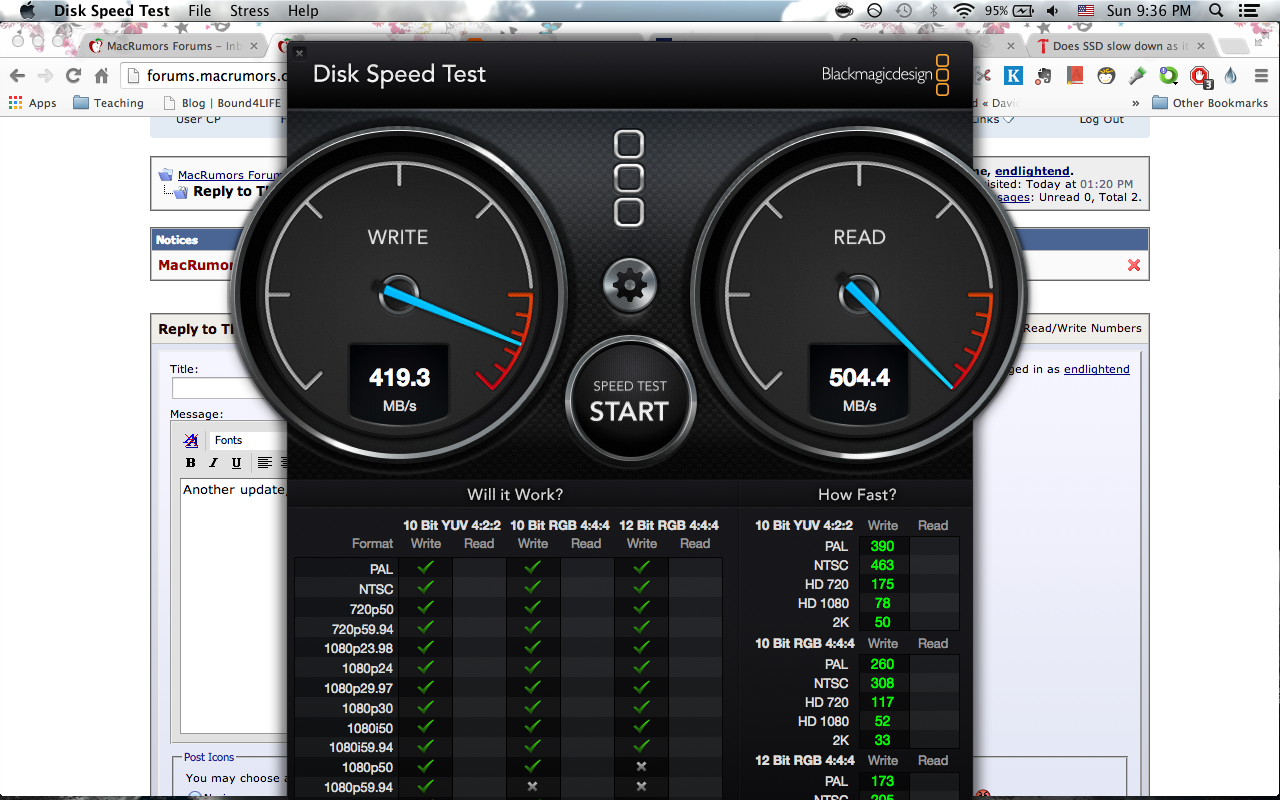Image resolution: width=1280 pixels, height=800 pixels.
Task: Click the red book extension icon
Action: [x=1075, y=76]
